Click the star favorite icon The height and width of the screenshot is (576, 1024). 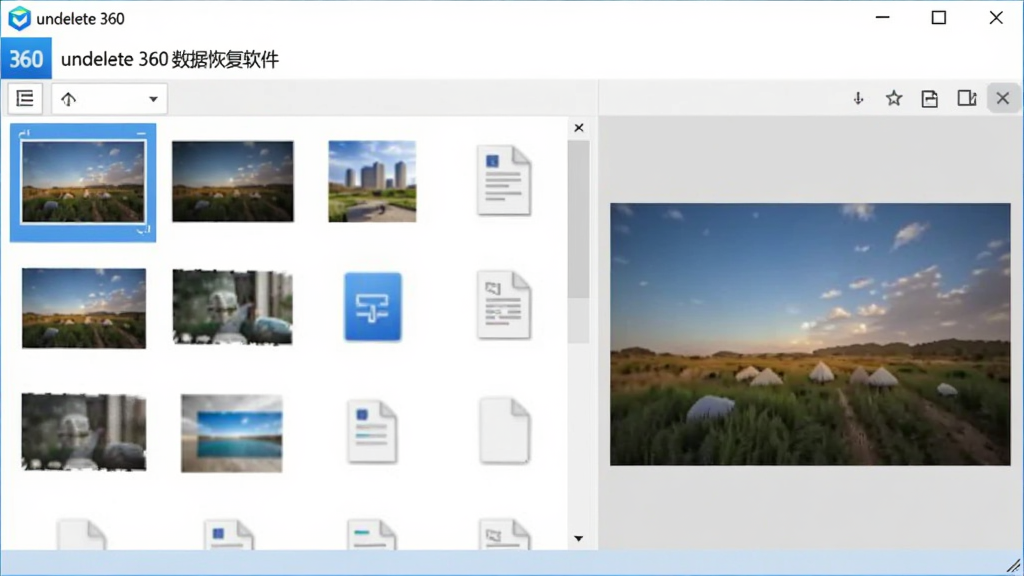pos(893,99)
